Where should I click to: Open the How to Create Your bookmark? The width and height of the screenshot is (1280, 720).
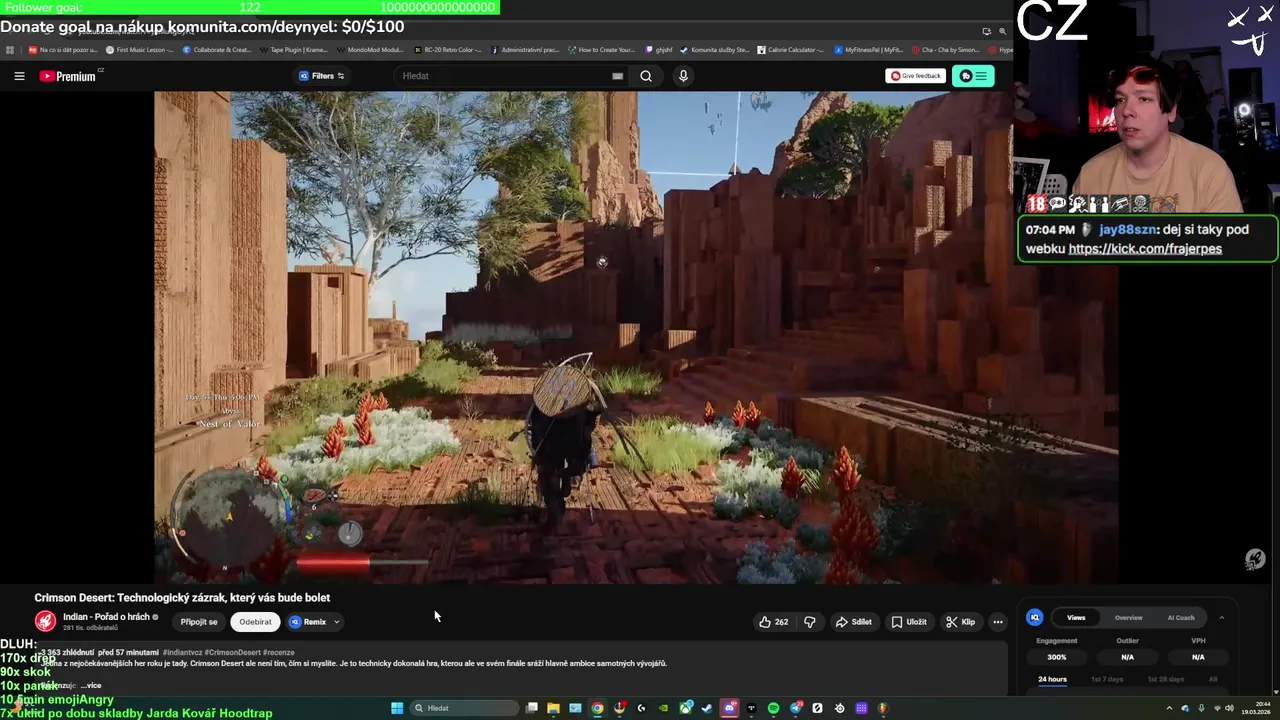(601, 49)
